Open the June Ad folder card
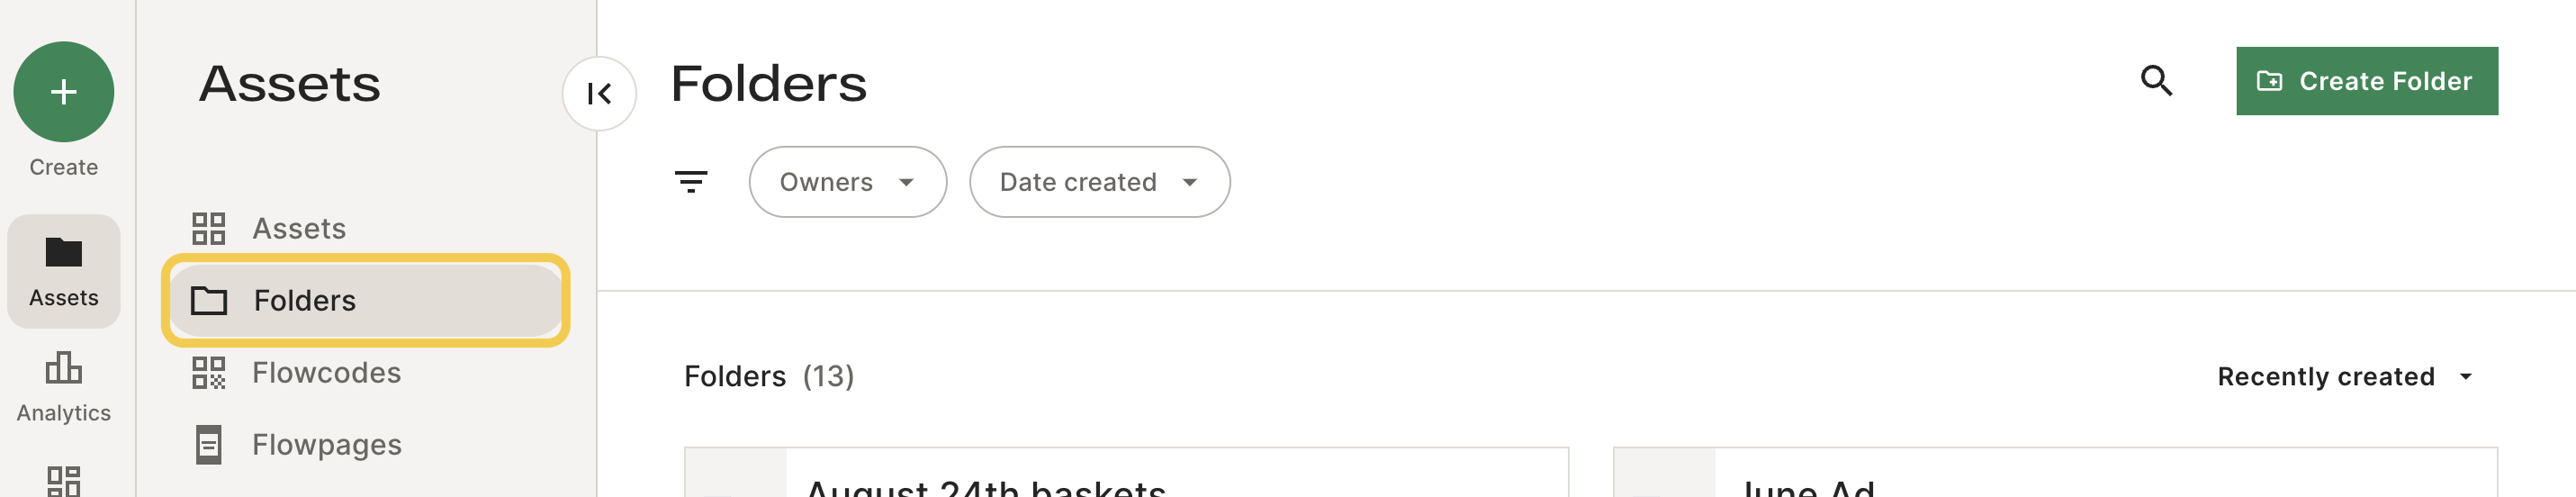This screenshot has height=497, width=2576. coord(2054,473)
